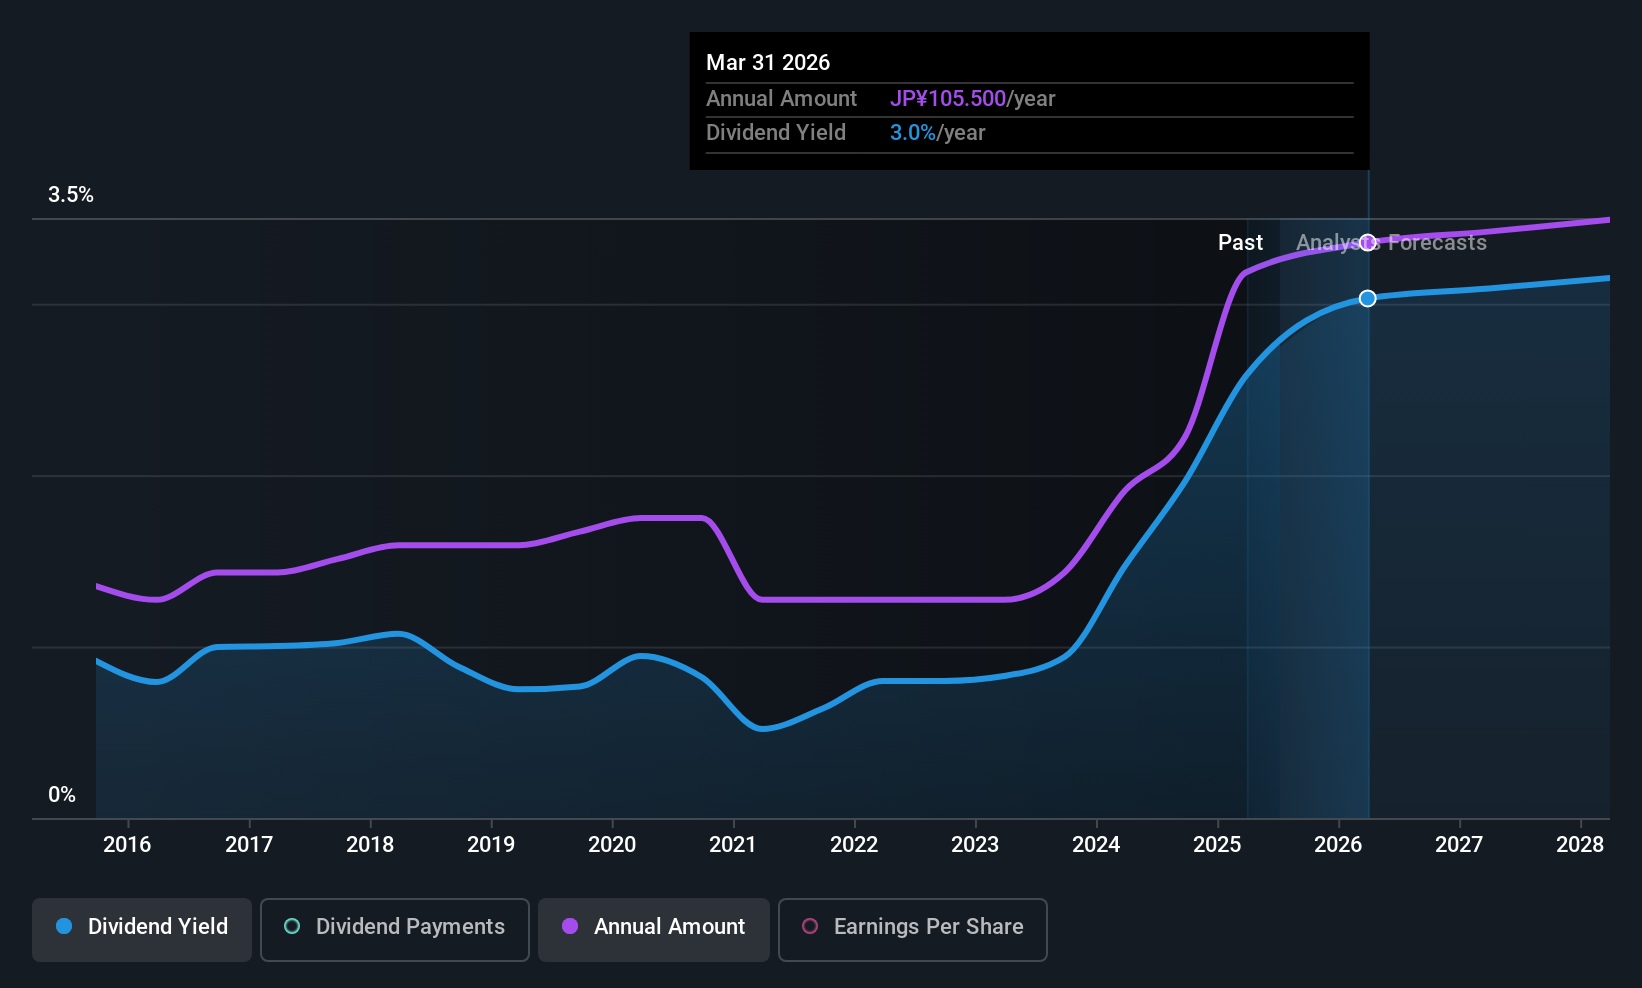The width and height of the screenshot is (1642, 988).
Task: Click the JP¥105.500/year tooltip value
Action: click(973, 98)
